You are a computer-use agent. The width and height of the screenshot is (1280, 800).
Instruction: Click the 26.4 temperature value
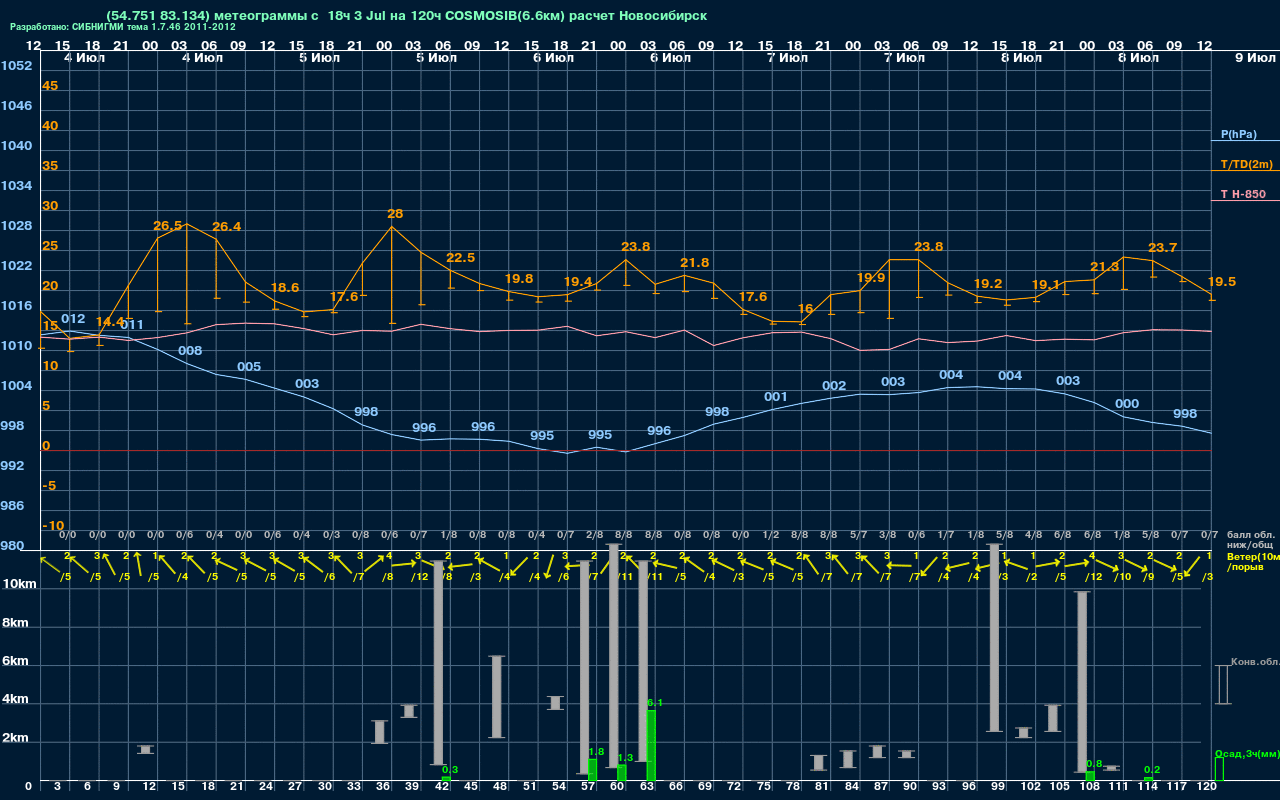click(x=226, y=227)
